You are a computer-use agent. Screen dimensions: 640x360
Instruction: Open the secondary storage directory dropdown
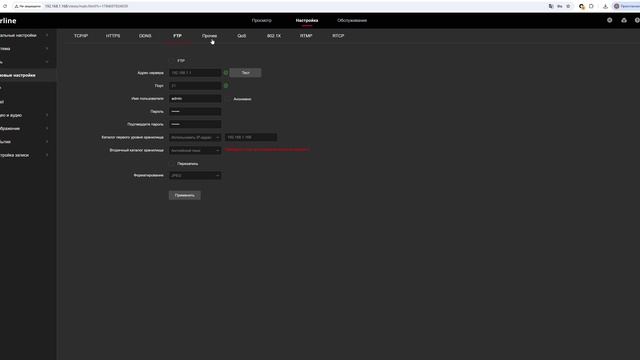pyautogui.click(x=195, y=151)
